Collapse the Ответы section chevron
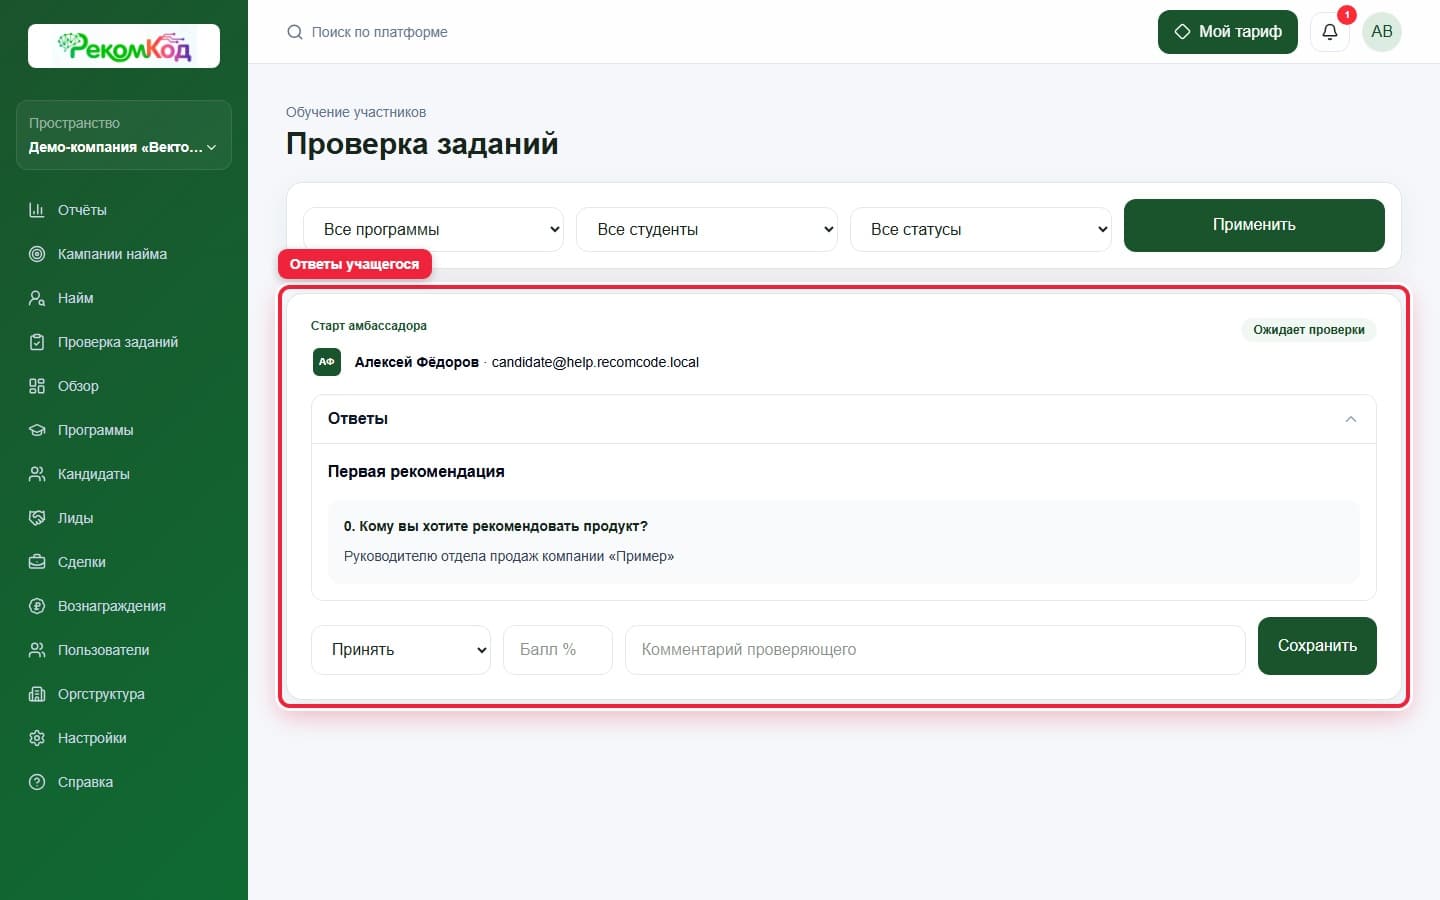Screen dimensions: 1440x900 pyautogui.click(x=1351, y=419)
